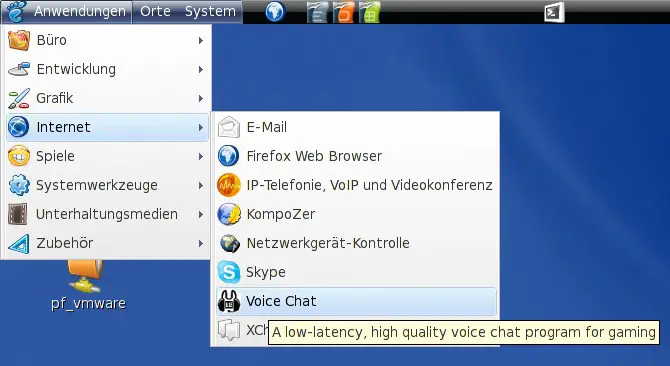
Task: Click the E-Mail envelope icon
Action: 229,127
